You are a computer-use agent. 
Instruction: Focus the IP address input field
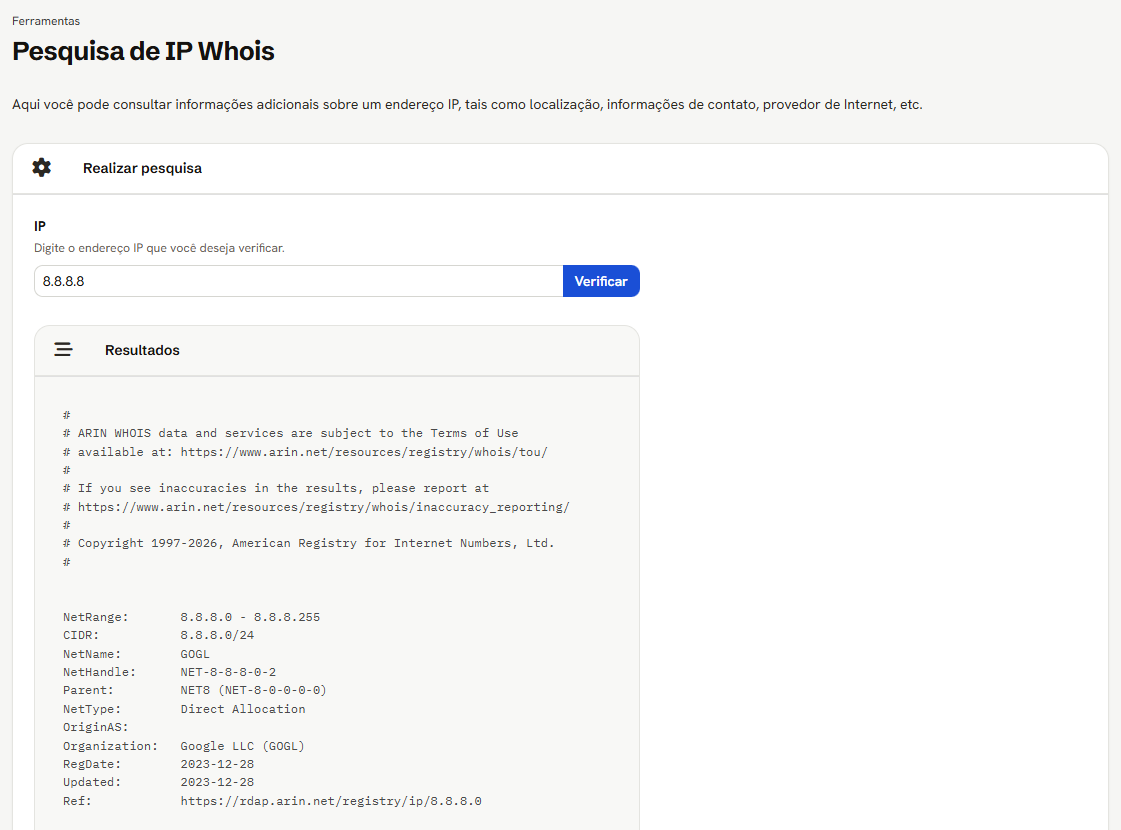point(298,281)
